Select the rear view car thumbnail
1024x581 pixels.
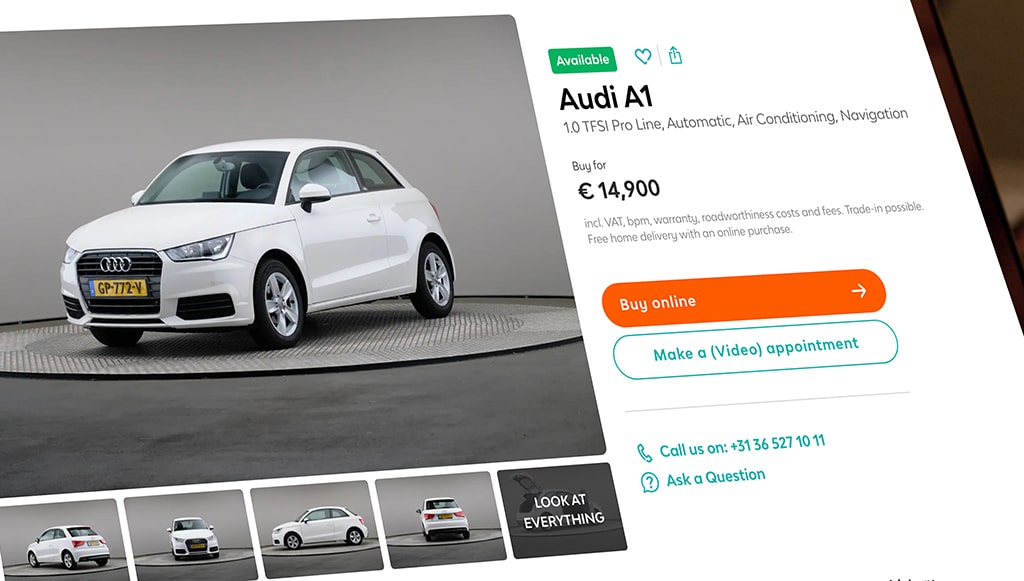coord(441,518)
